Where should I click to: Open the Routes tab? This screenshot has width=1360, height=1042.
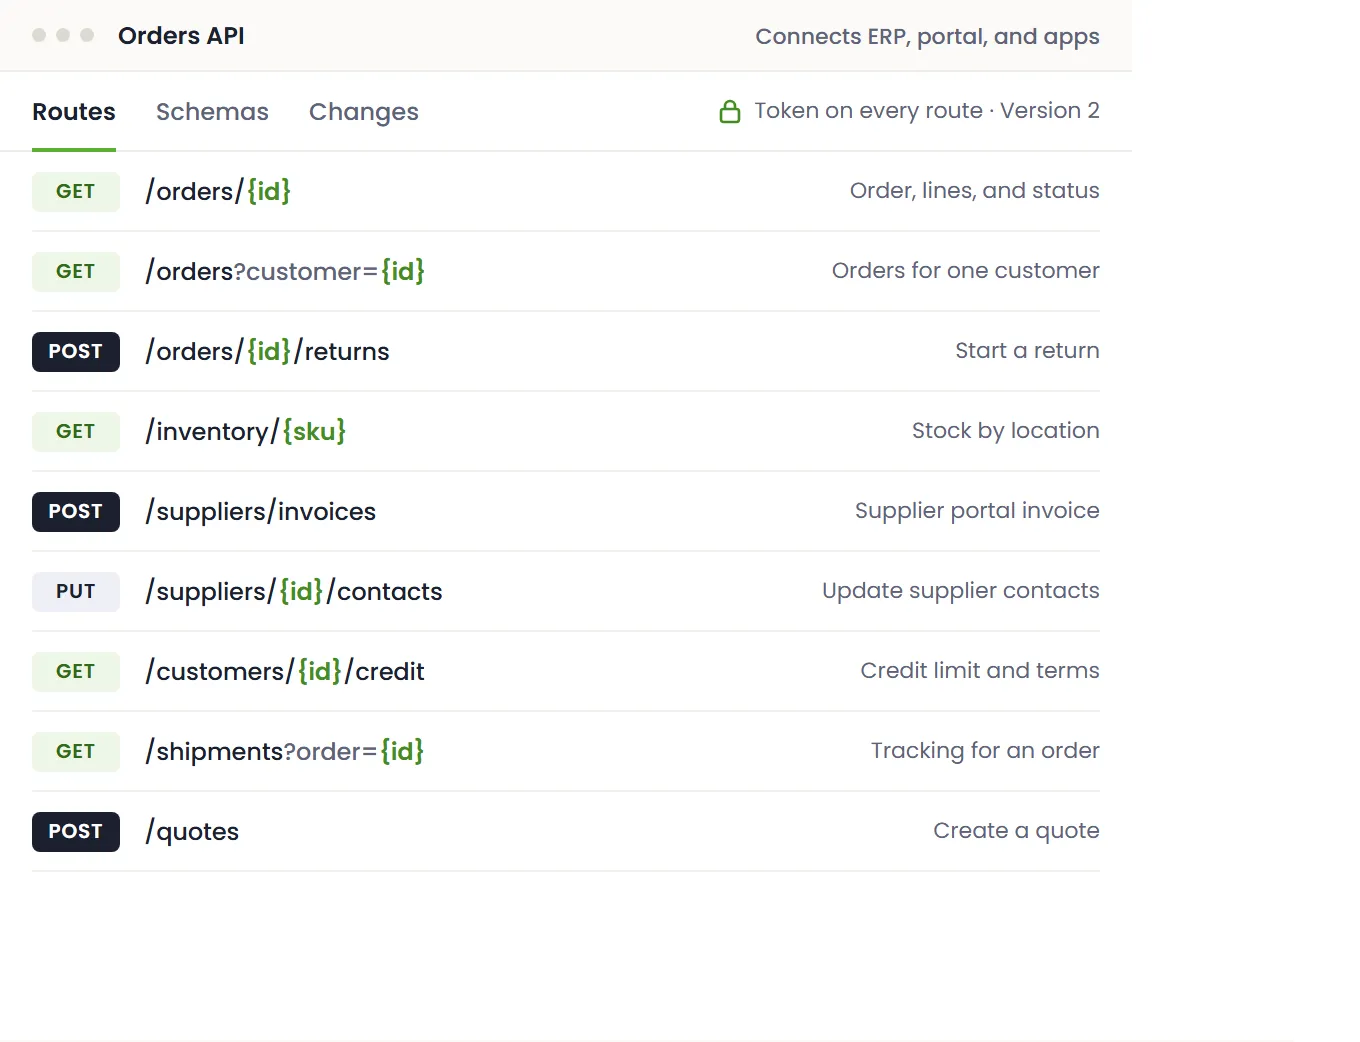[74, 112]
